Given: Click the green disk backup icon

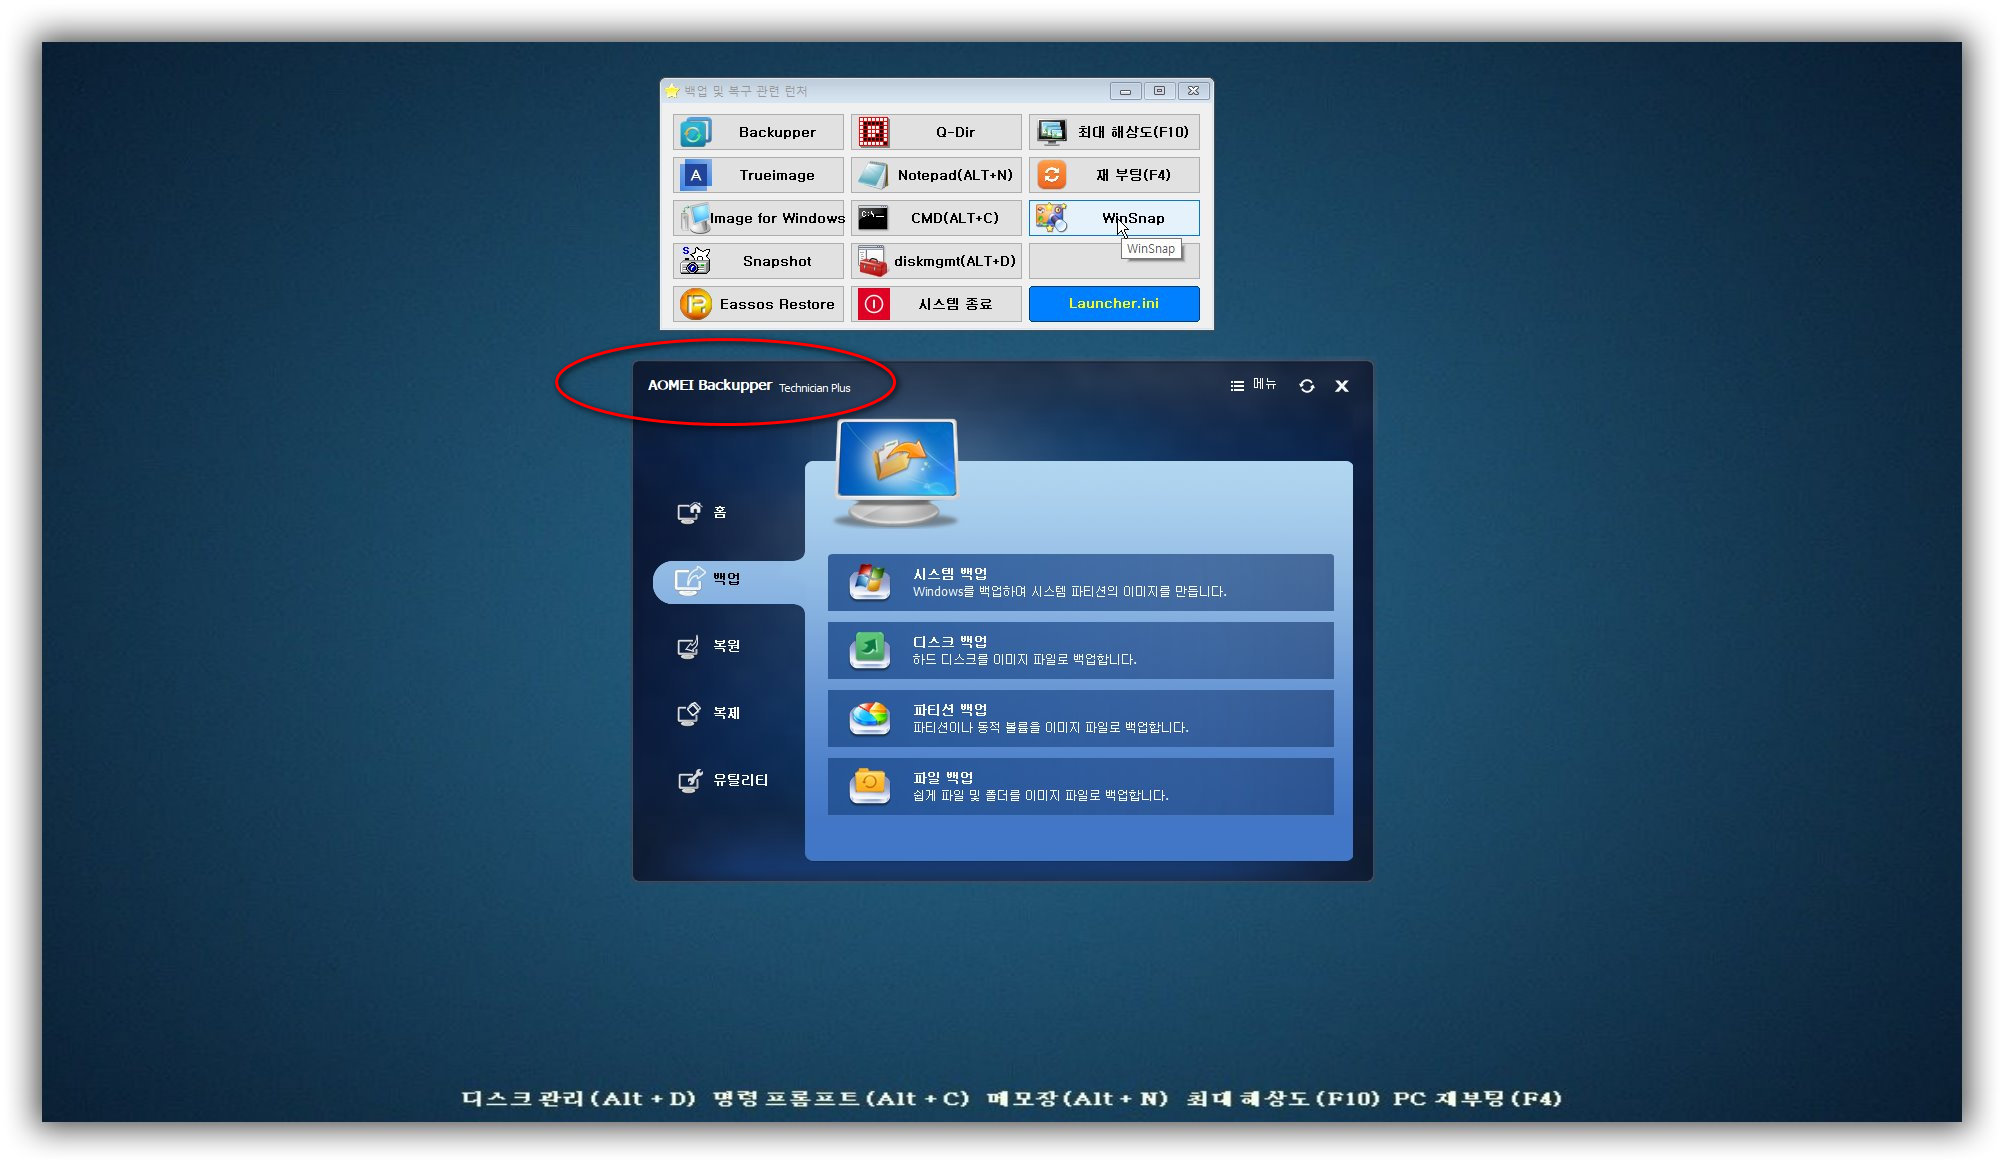Looking at the screenshot, I should pos(870,650).
